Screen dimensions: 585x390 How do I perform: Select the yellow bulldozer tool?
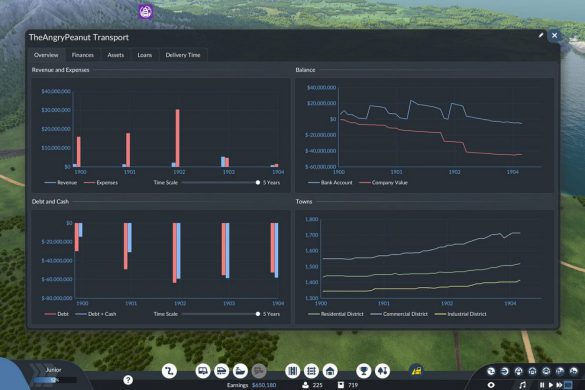[x=416, y=371]
